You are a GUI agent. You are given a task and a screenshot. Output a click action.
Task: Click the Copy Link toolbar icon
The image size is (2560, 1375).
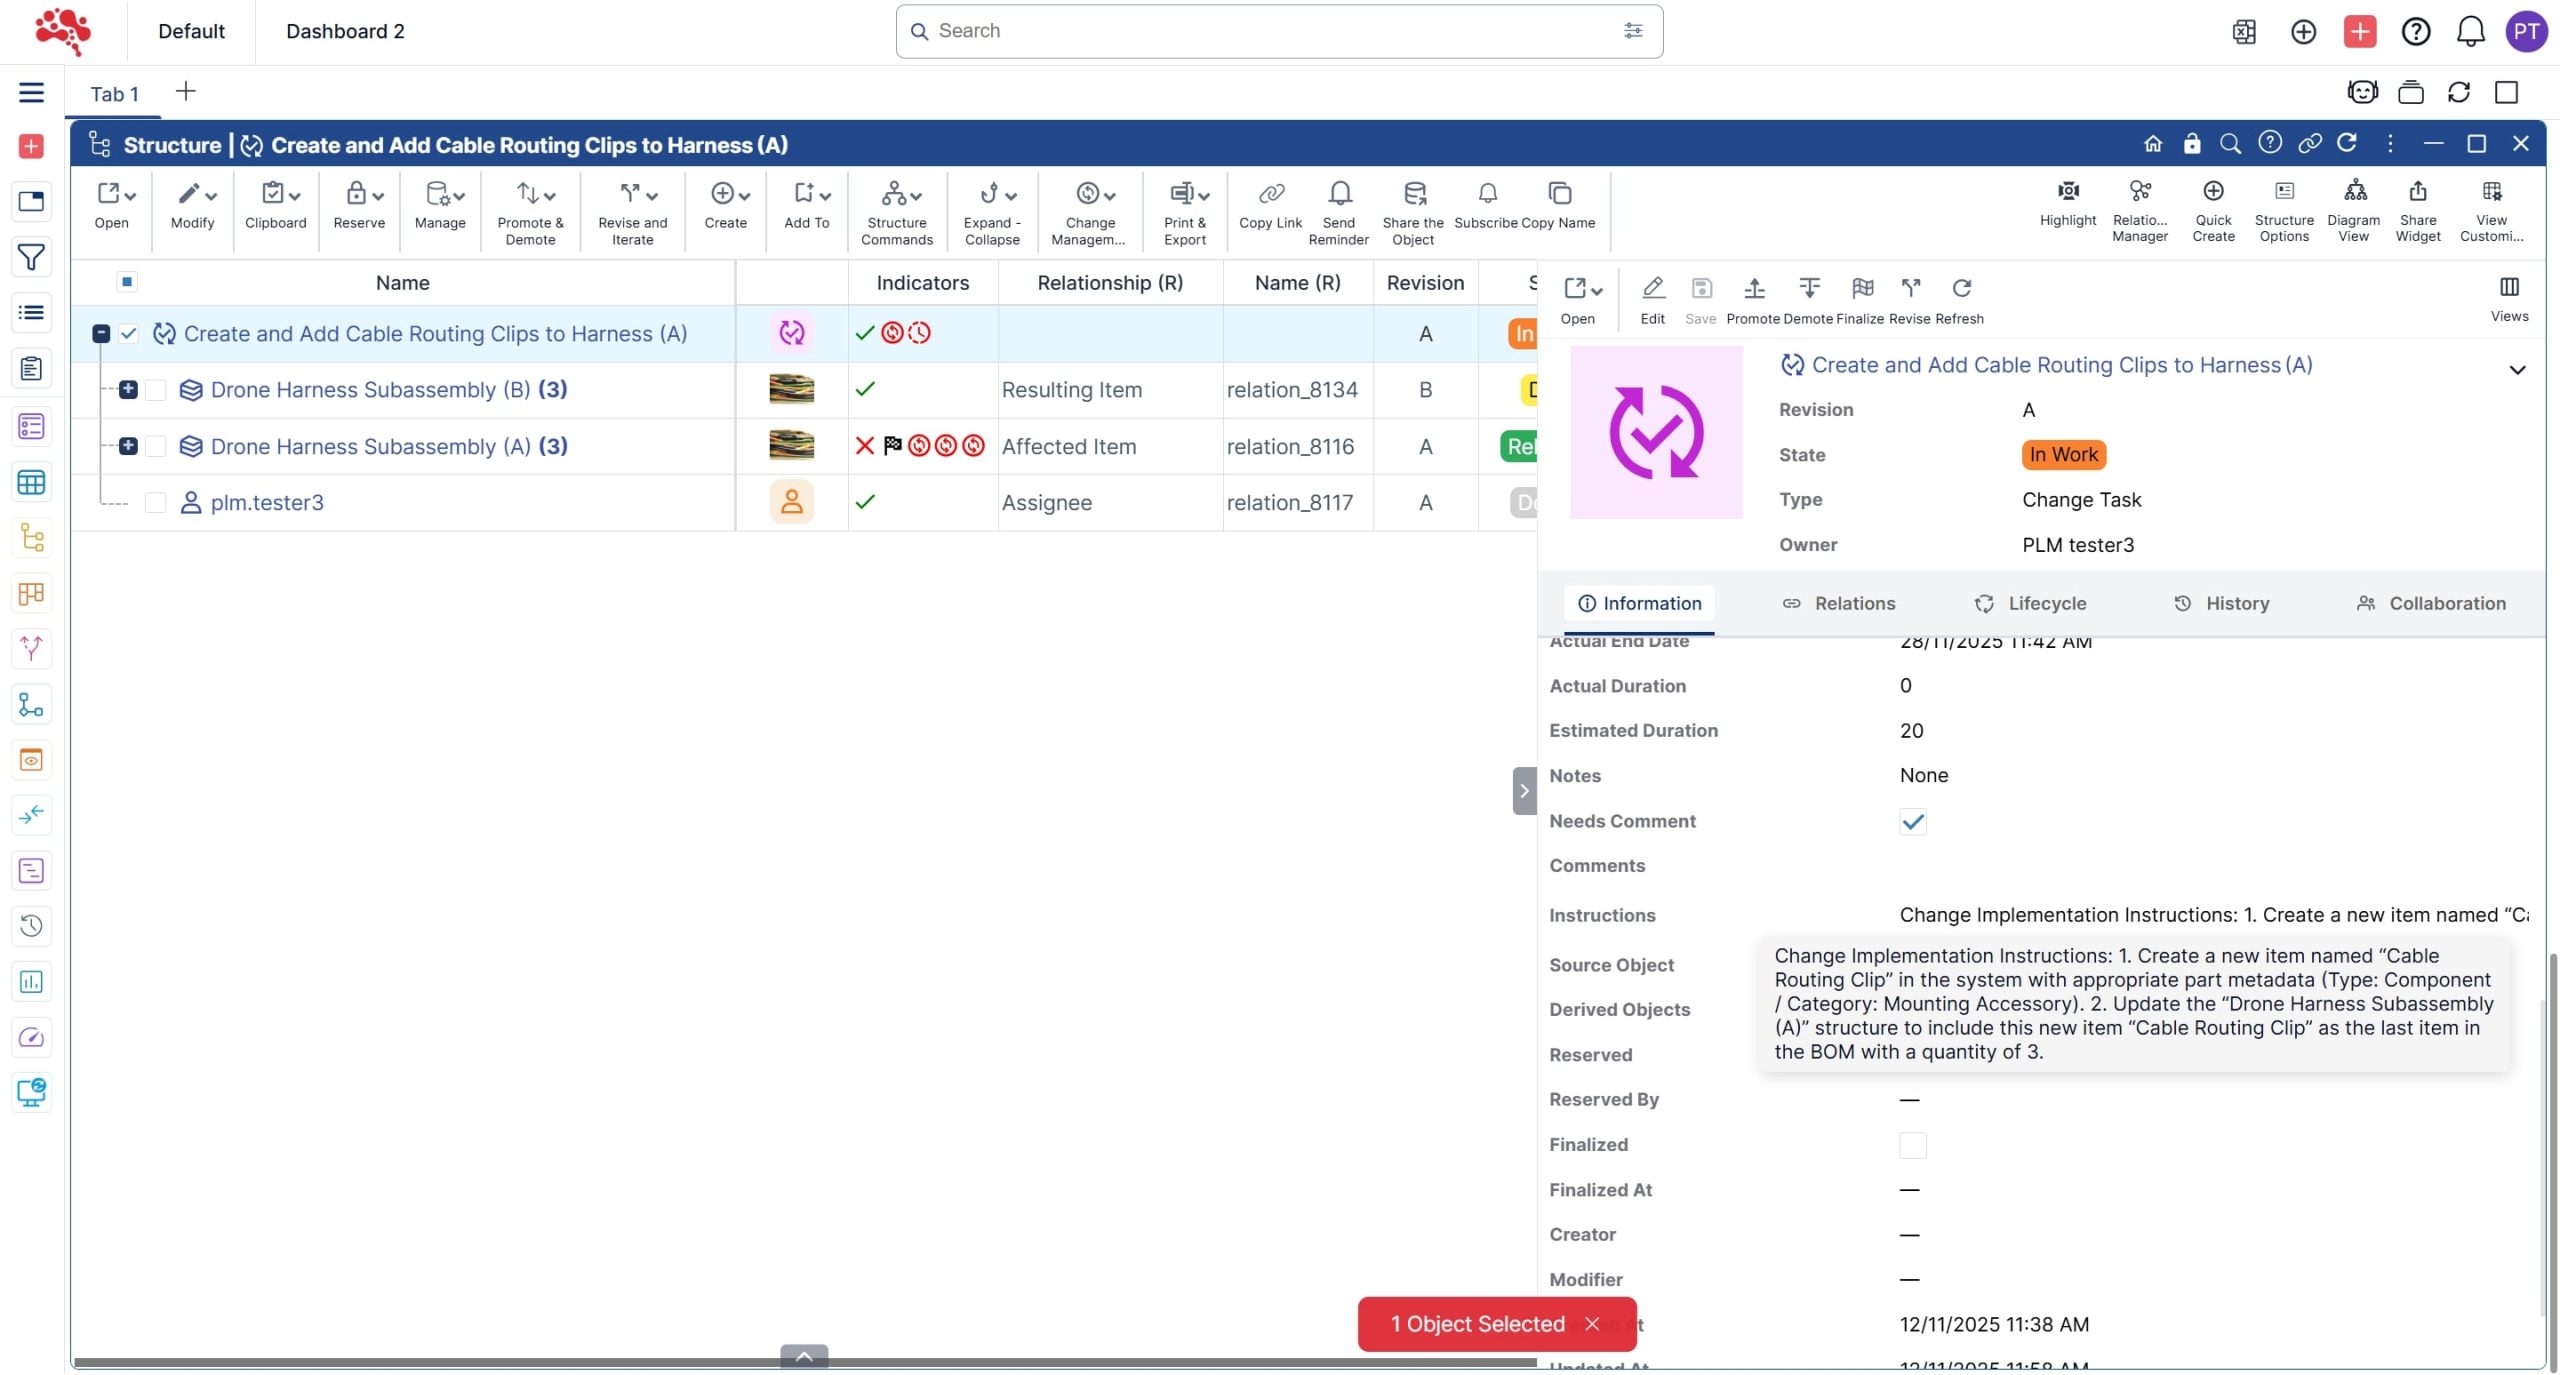tap(1270, 194)
